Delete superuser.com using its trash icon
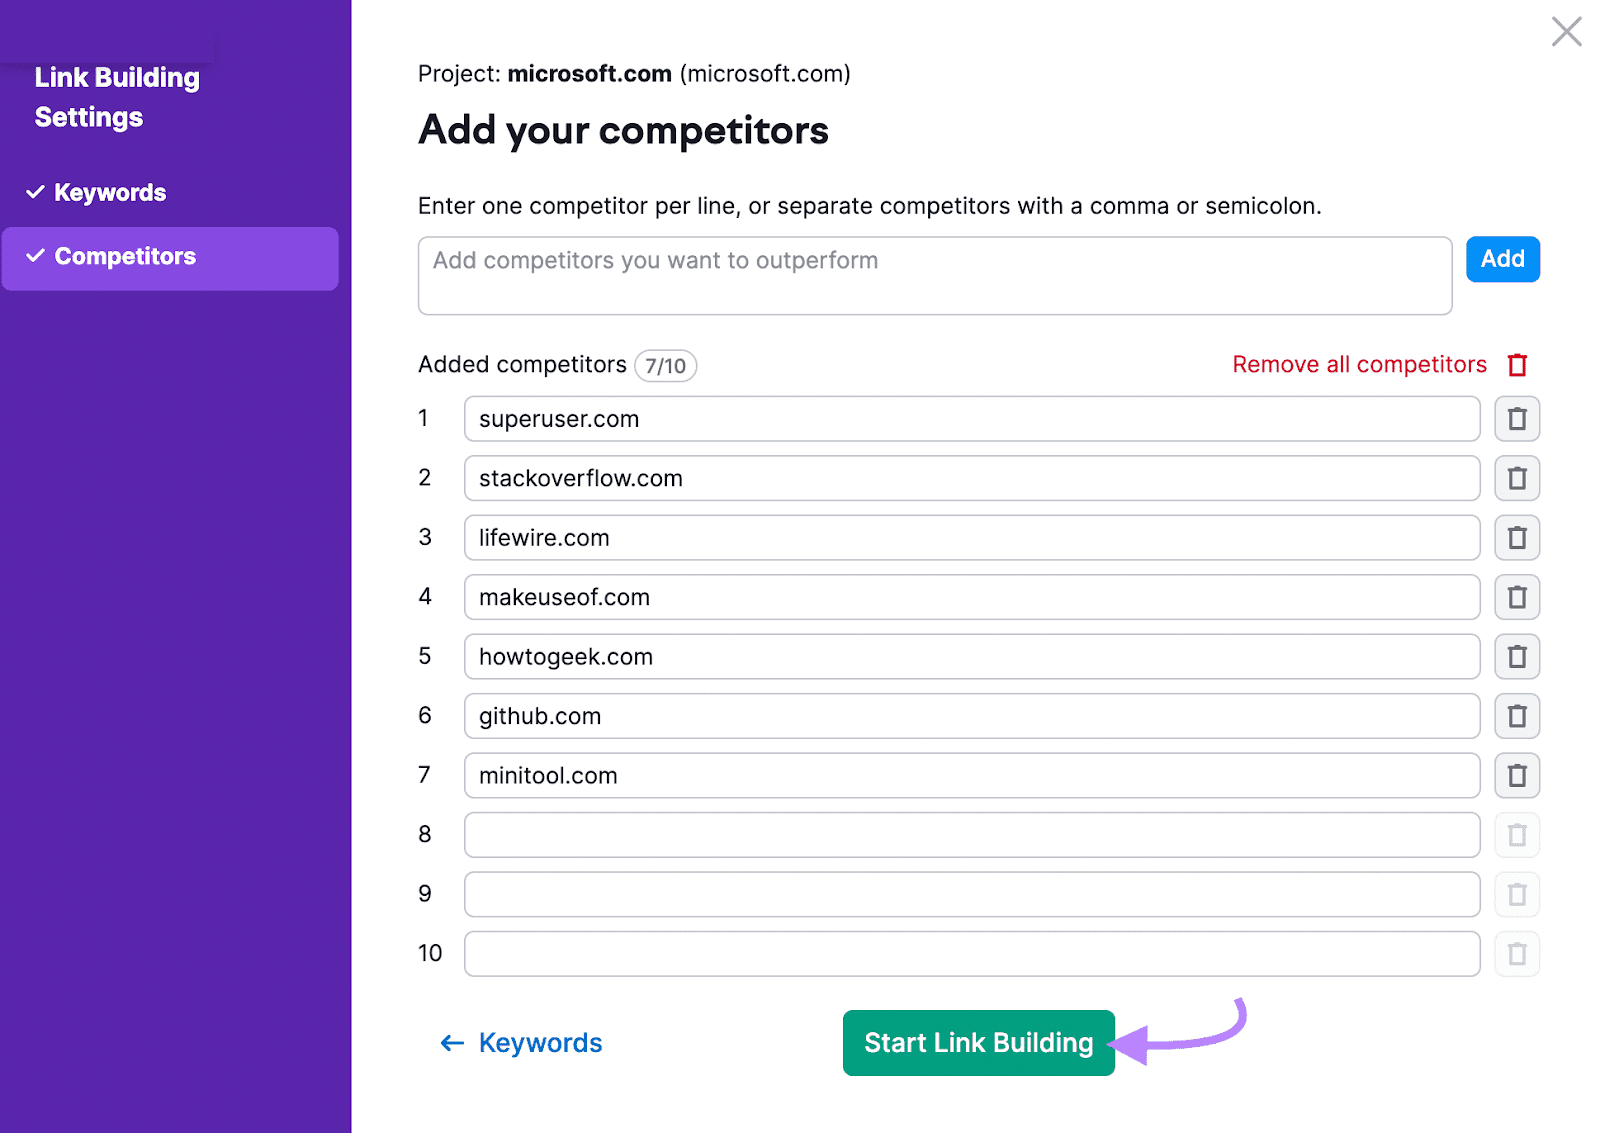 coord(1517,419)
